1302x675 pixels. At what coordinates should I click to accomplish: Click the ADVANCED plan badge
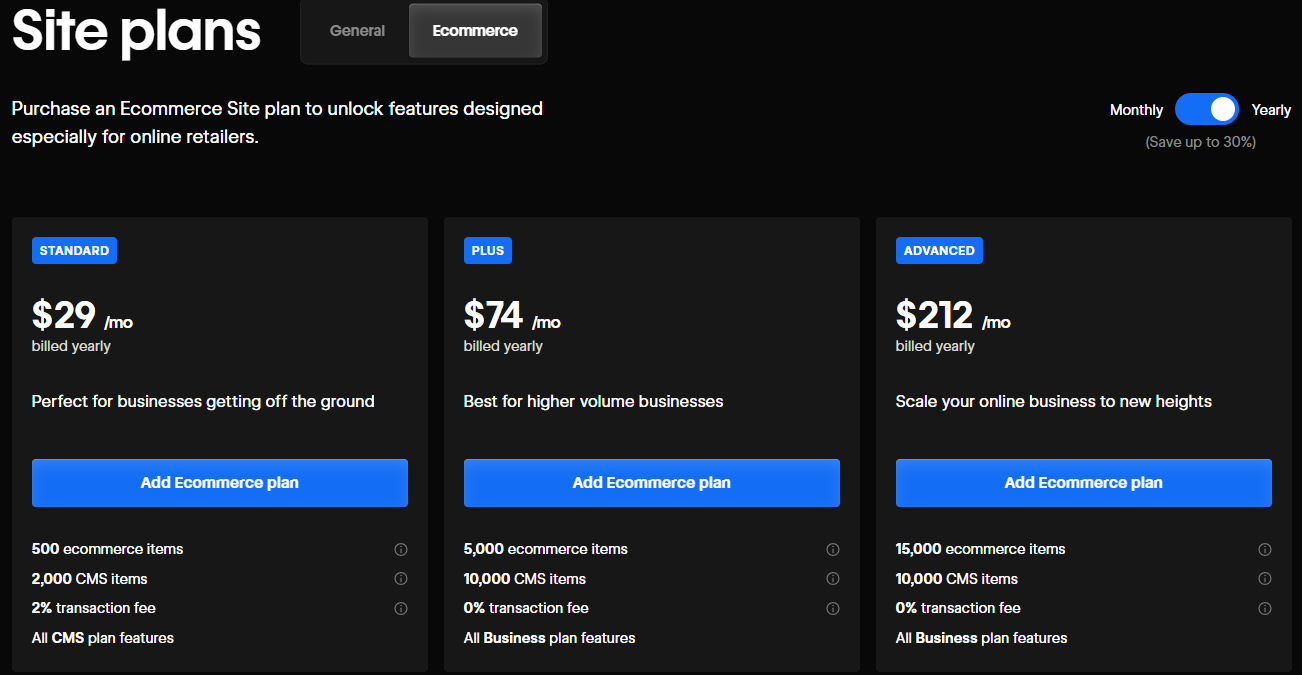pos(939,250)
